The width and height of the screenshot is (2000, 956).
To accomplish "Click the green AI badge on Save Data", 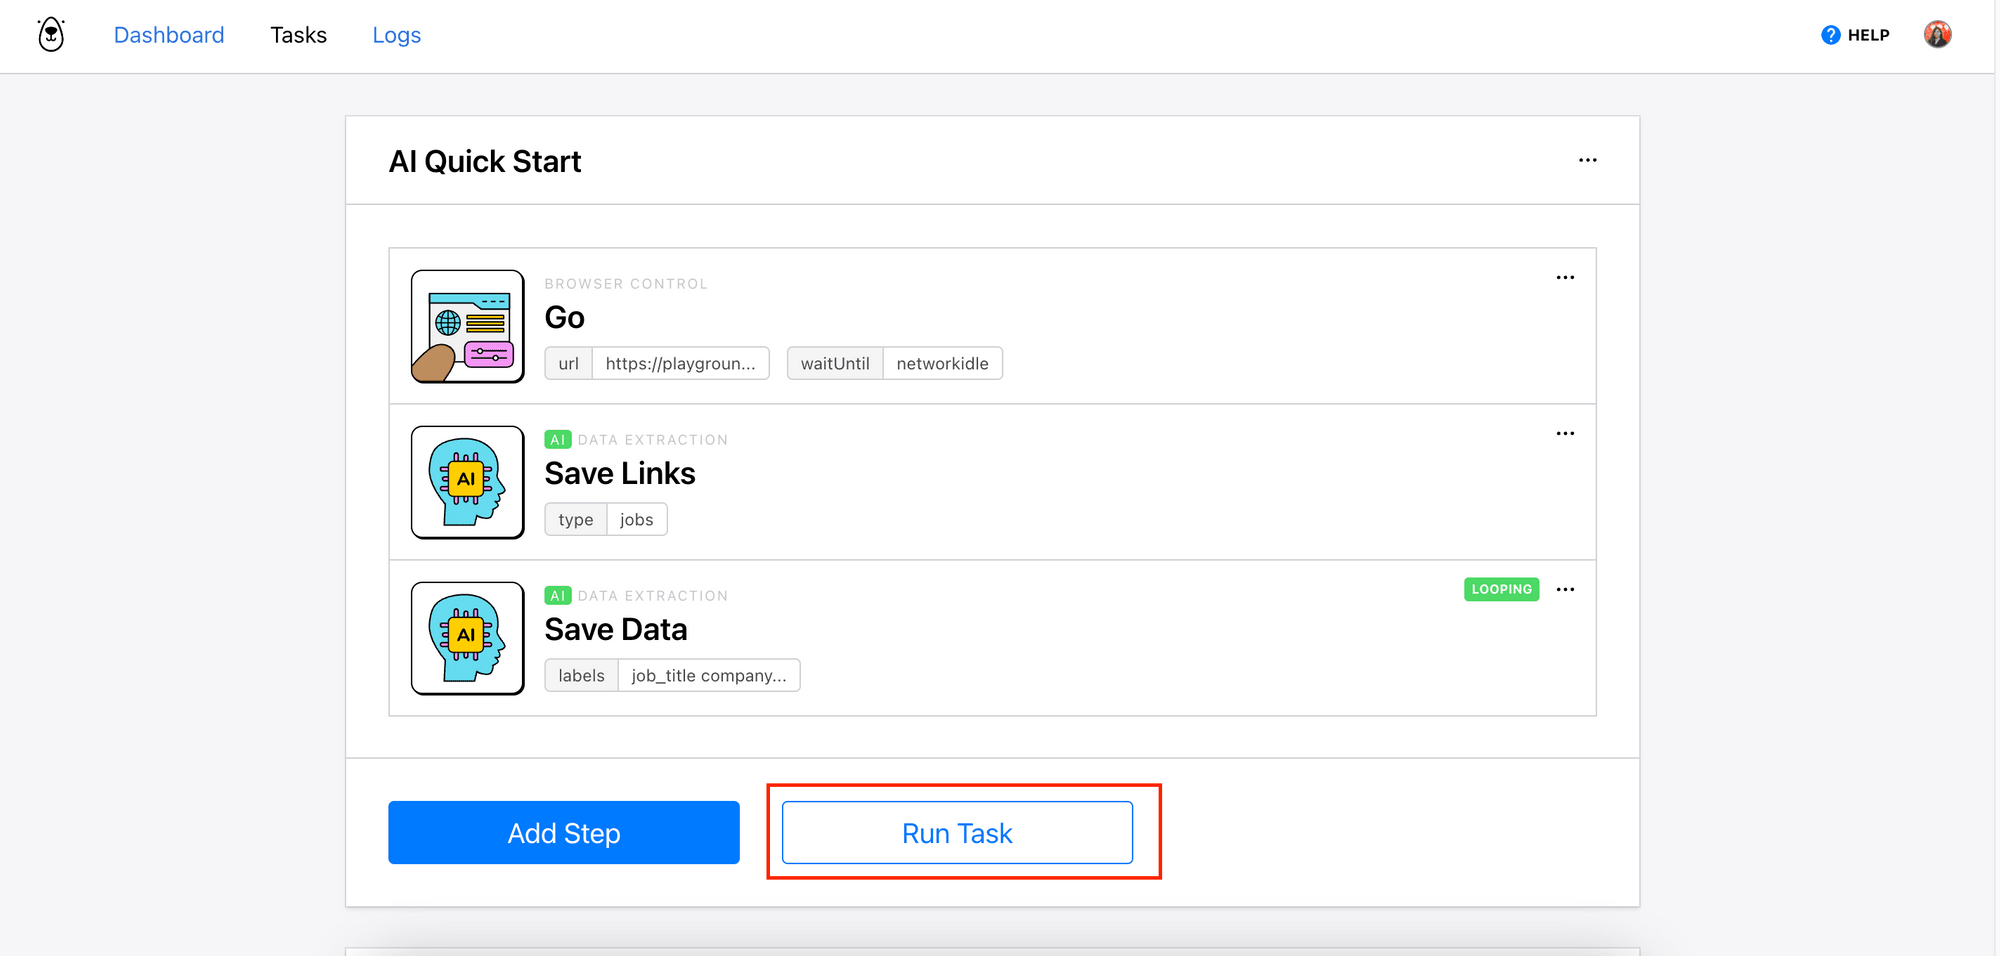I will pos(558,595).
